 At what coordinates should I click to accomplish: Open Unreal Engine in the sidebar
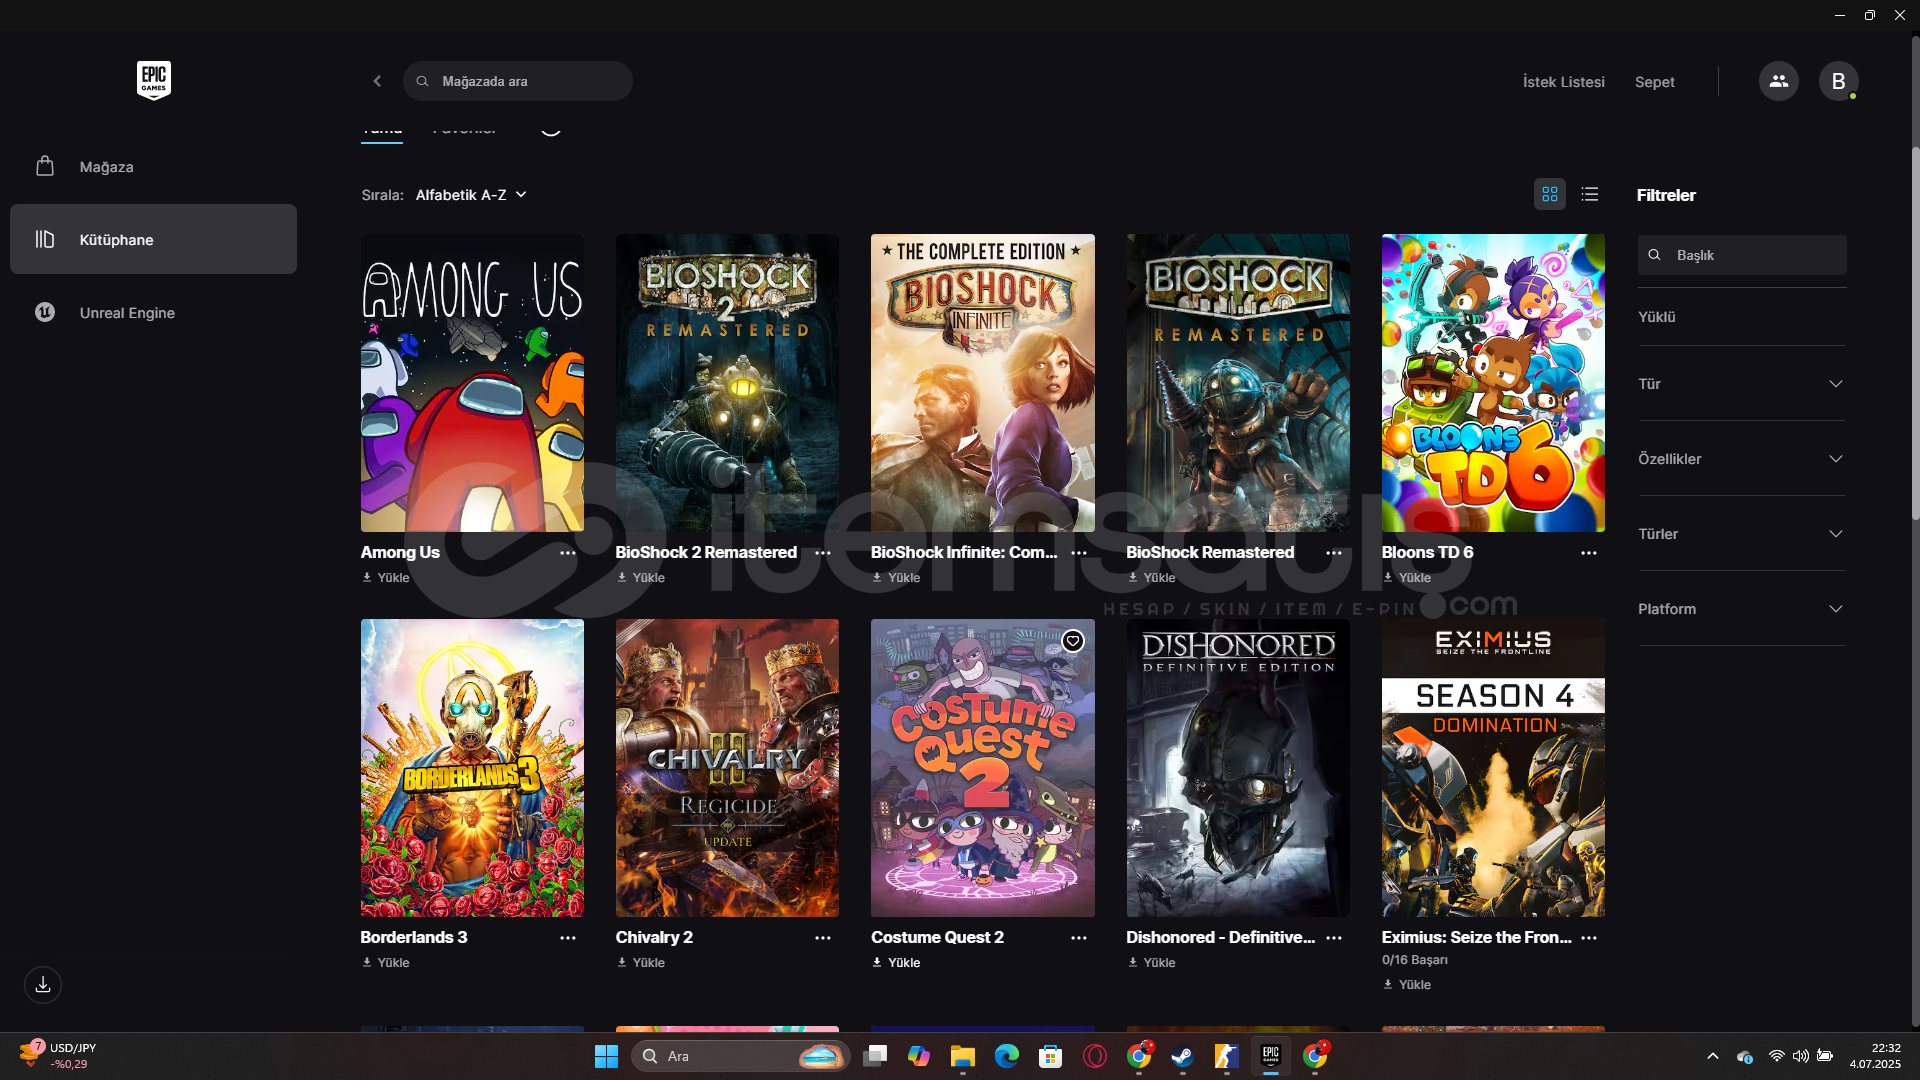[x=153, y=312]
